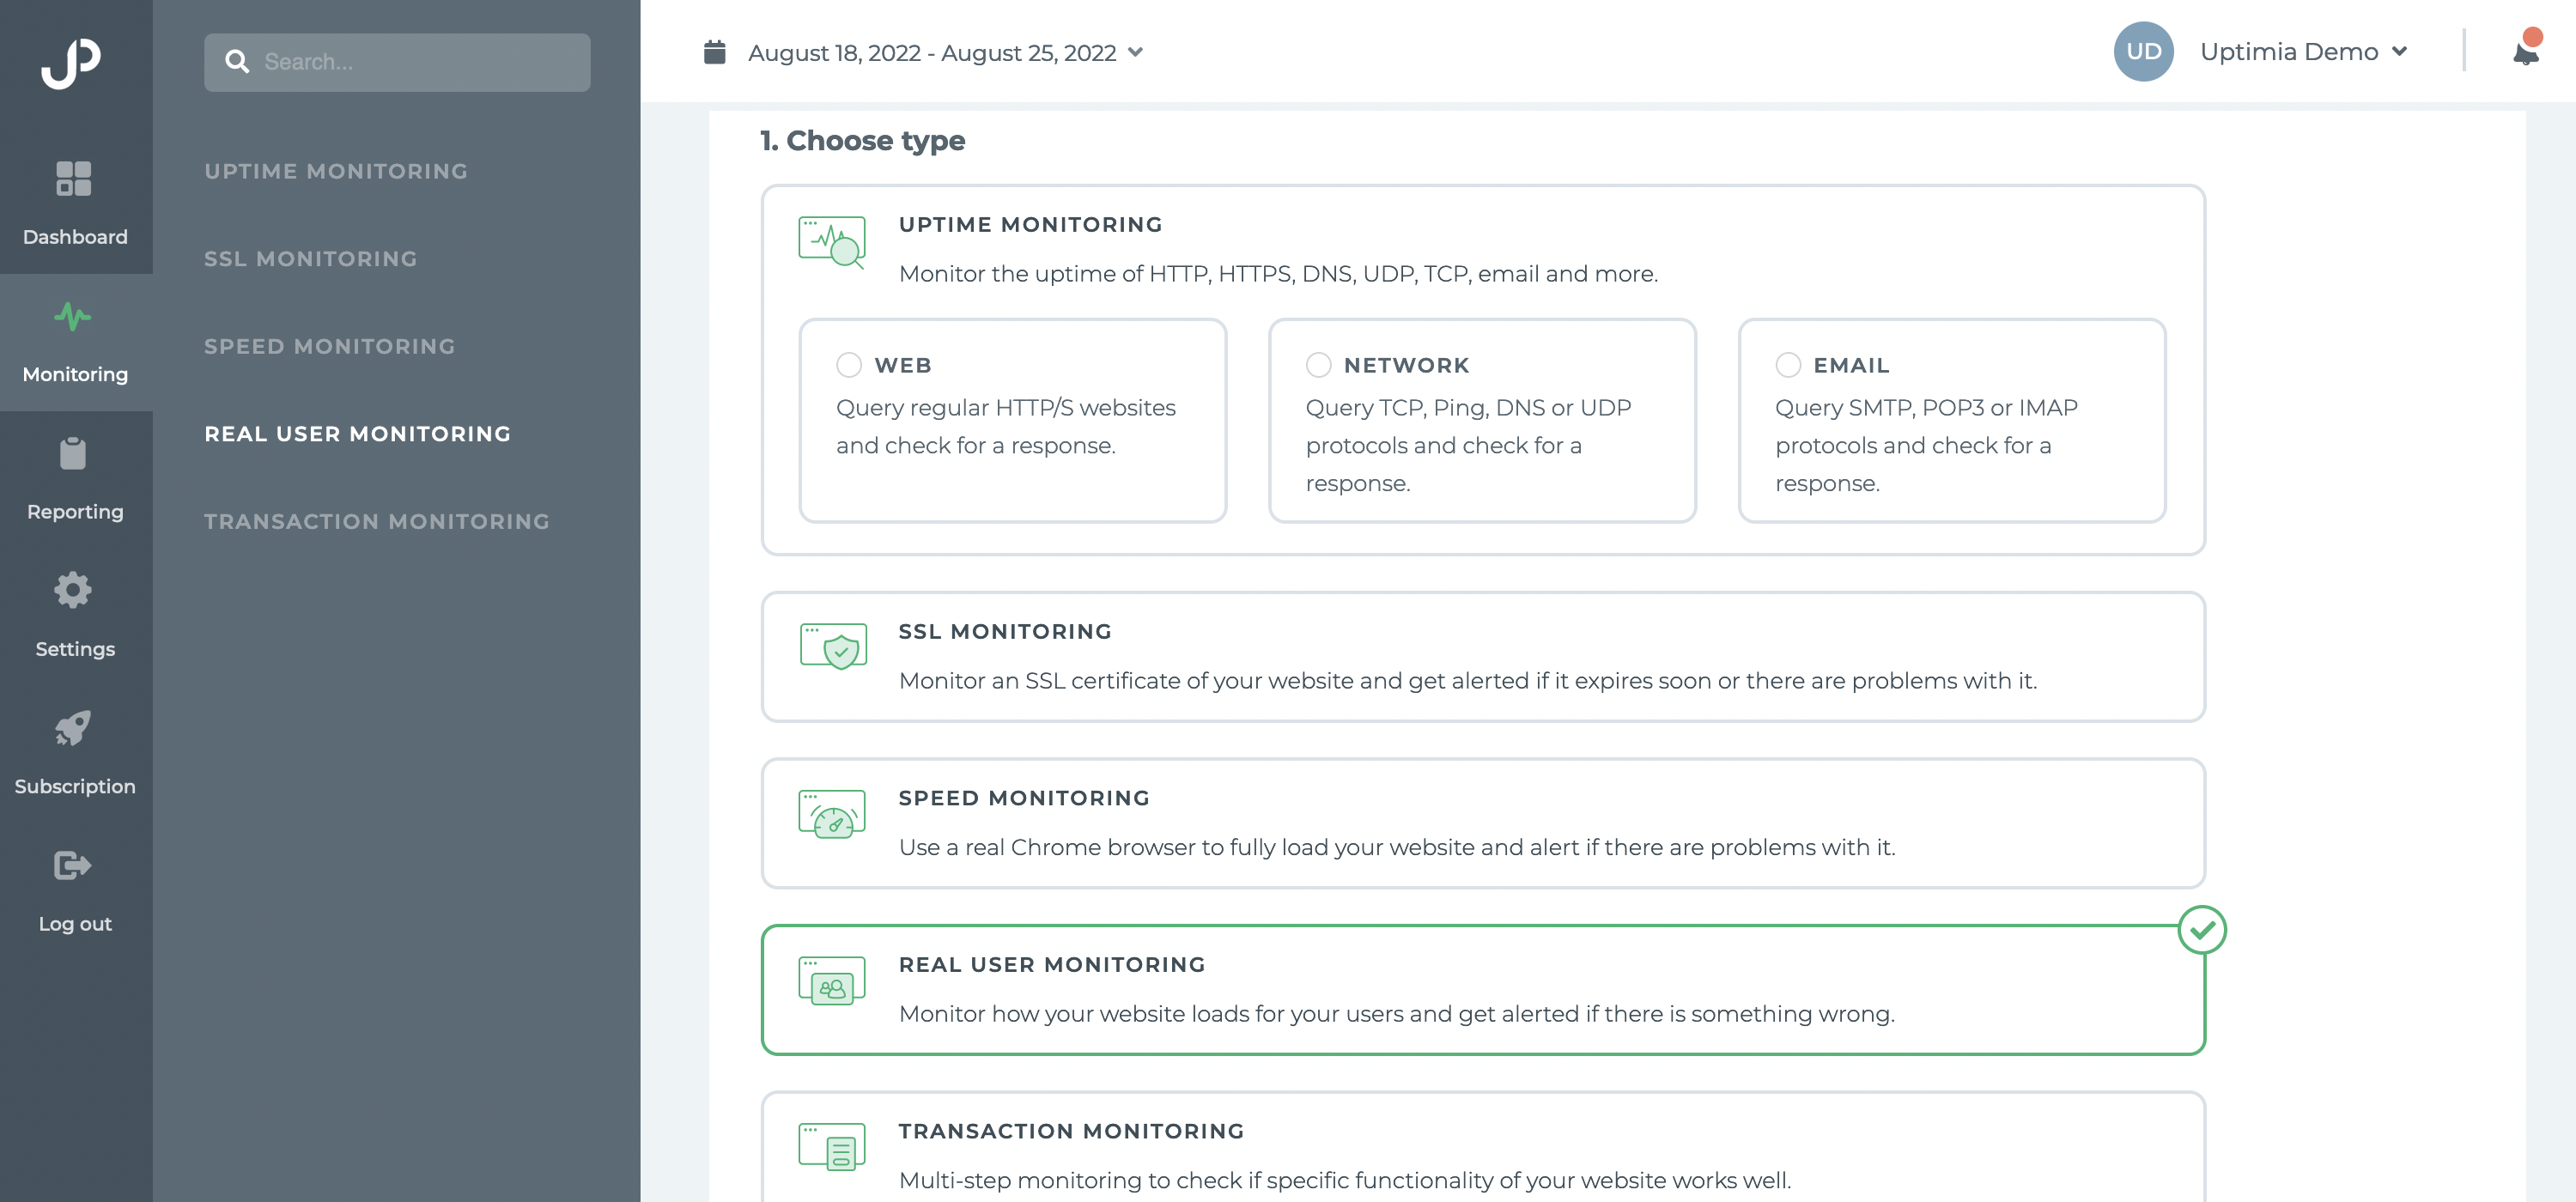Open the Settings gear icon
The width and height of the screenshot is (2576, 1202).
[x=73, y=590]
